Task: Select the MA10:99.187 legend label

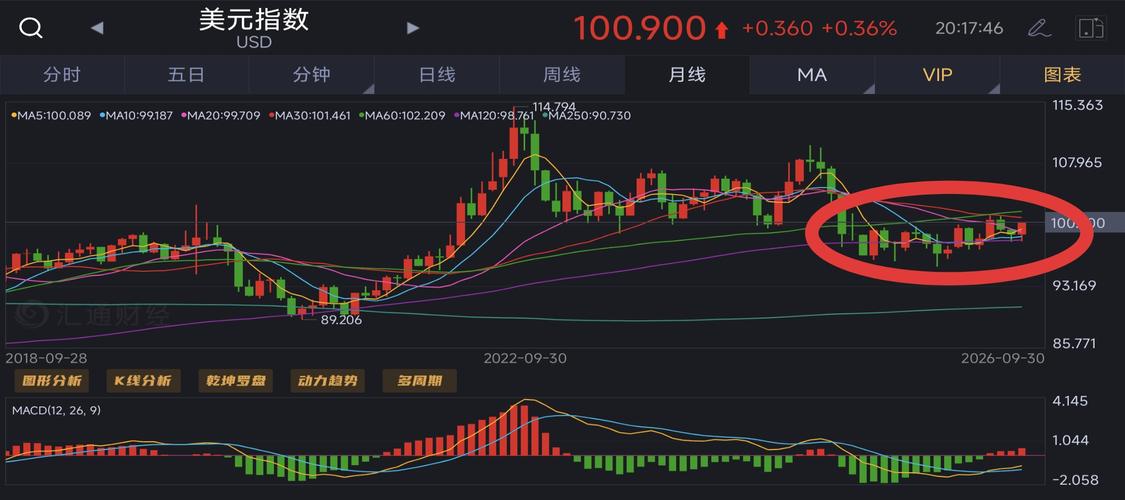Action: 137,115
